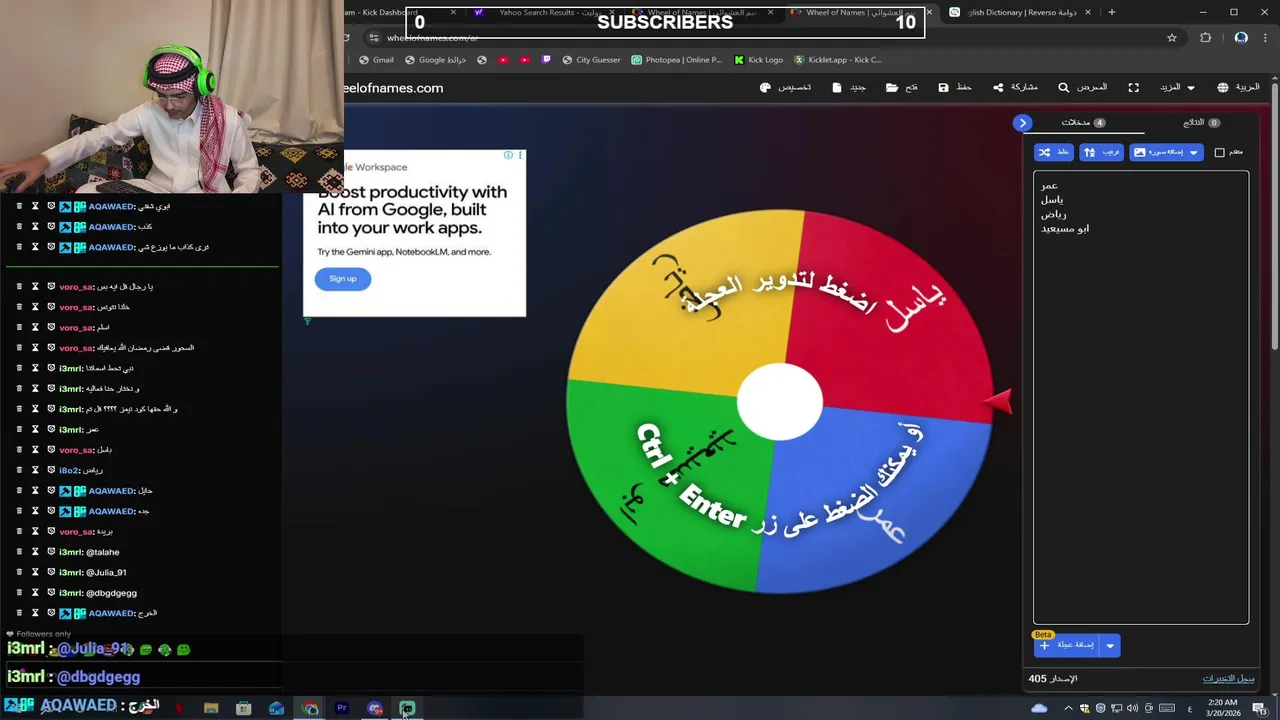This screenshot has height=720, width=1280.
Task: Click the add wheel button
Action: [x=1067, y=645]
